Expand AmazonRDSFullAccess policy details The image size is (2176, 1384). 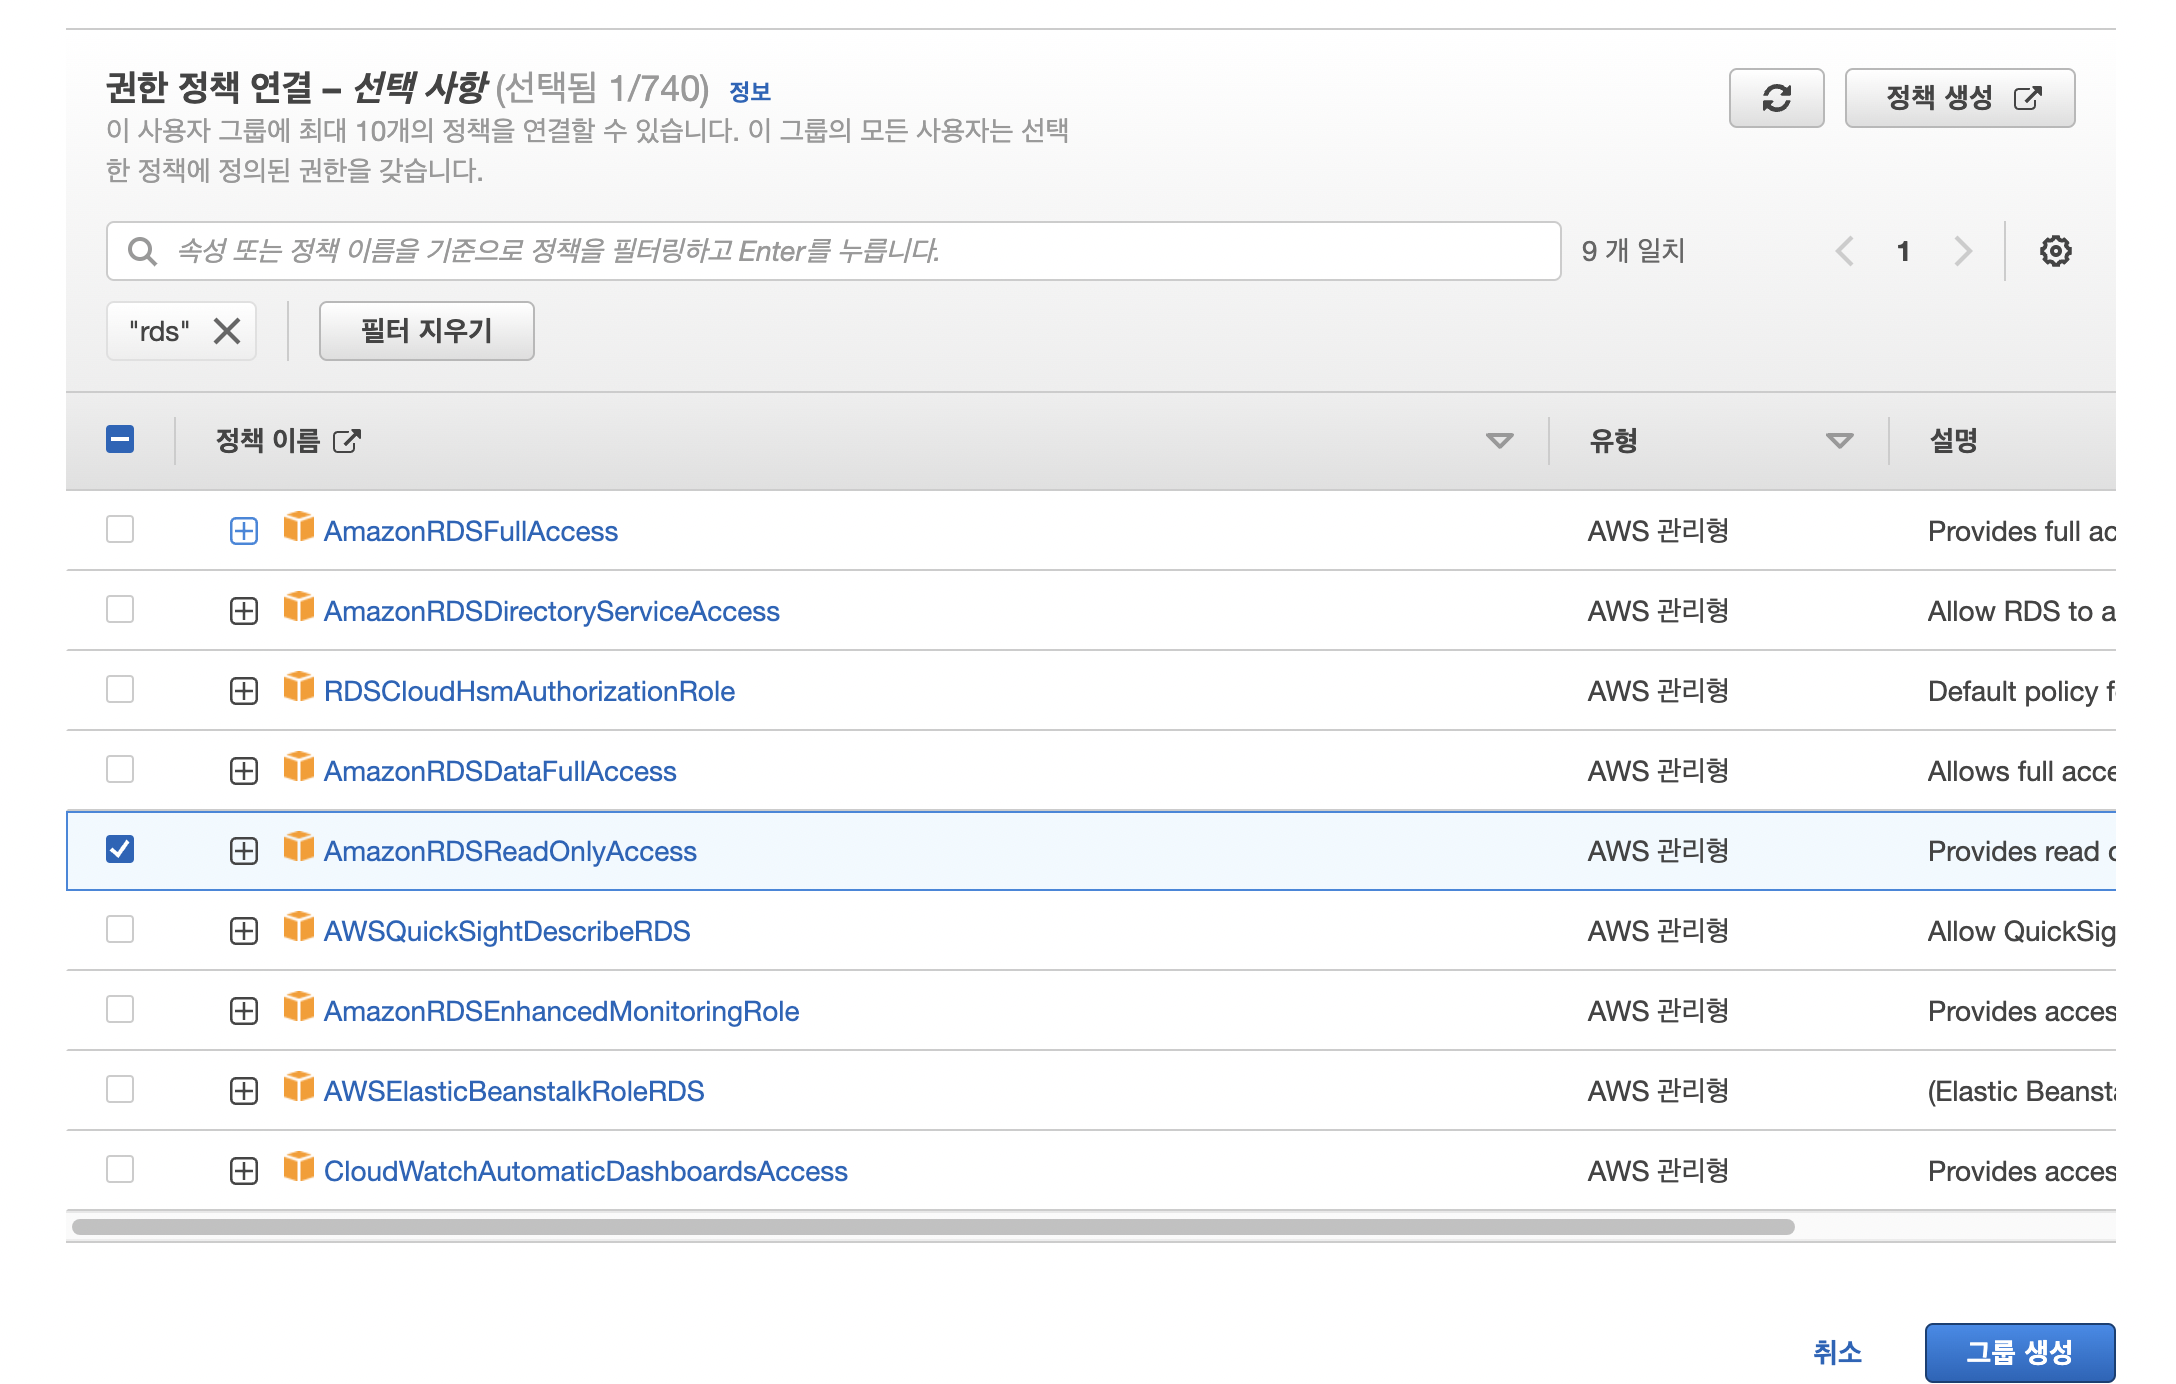pyautogui.click(x=244, y=531)
